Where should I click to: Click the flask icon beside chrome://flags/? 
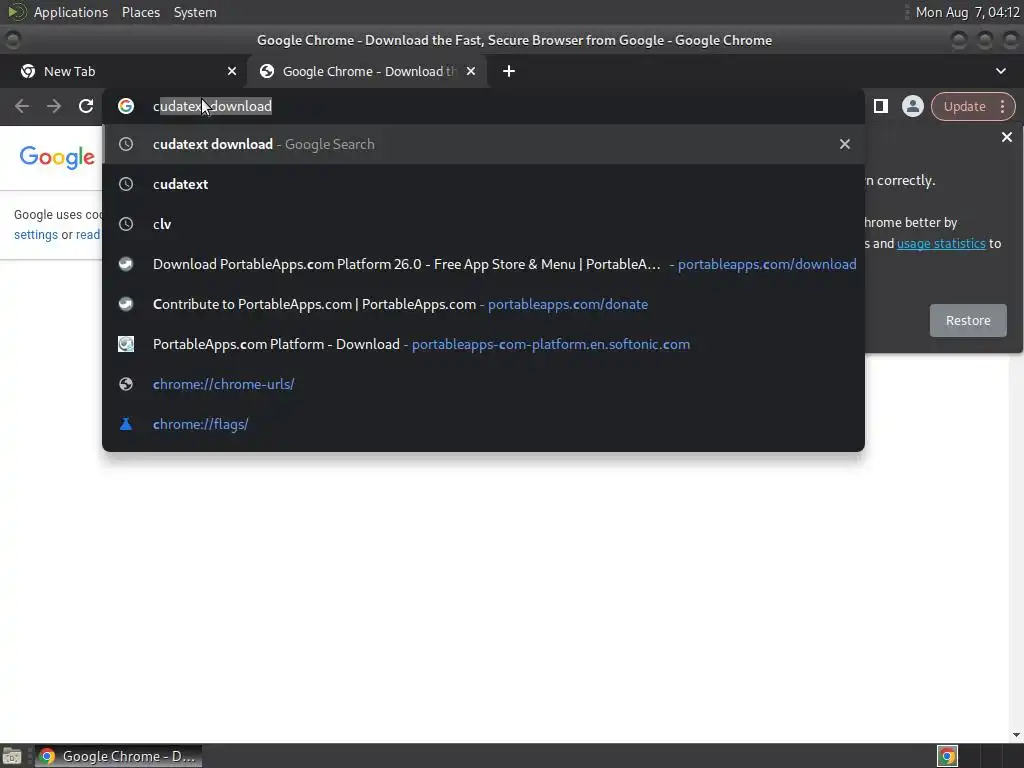click(x=126, y=424)
